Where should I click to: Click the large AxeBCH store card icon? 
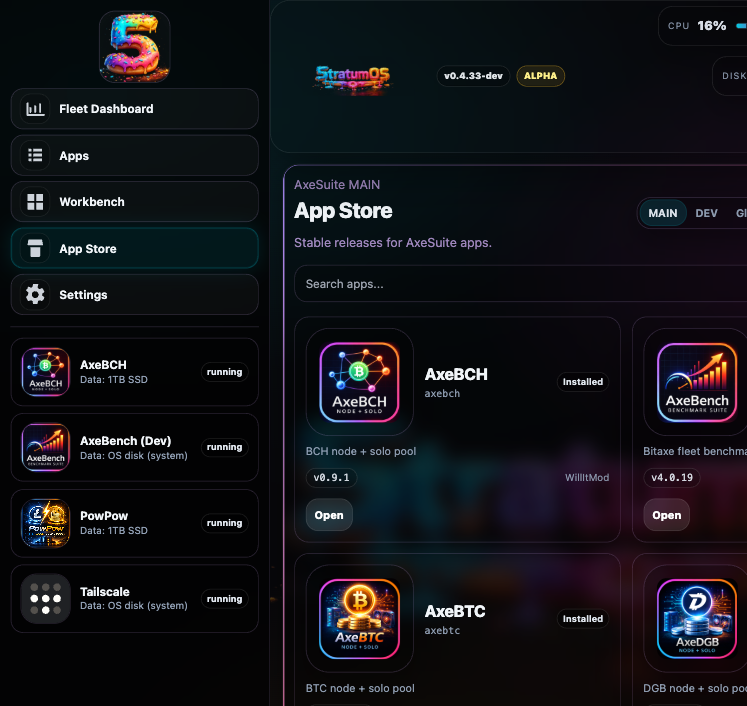[360, 382]
